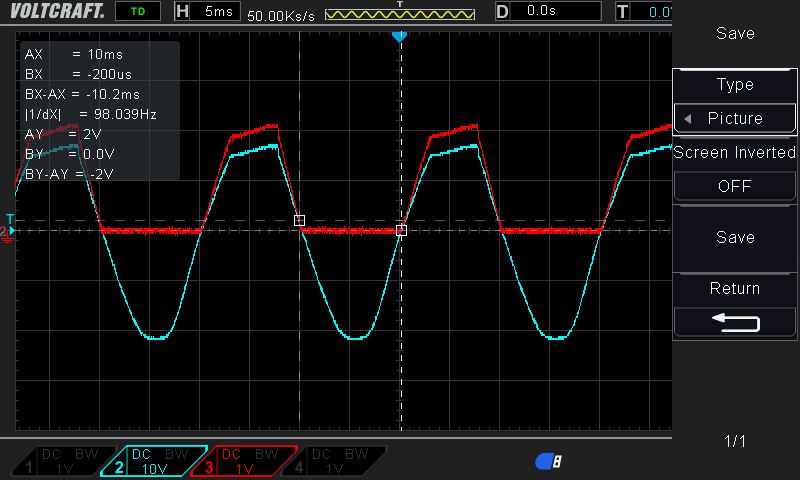Screen dimensions: 800x480
Task: Select the left cursor square marker
Action: (x=299, y=220)
